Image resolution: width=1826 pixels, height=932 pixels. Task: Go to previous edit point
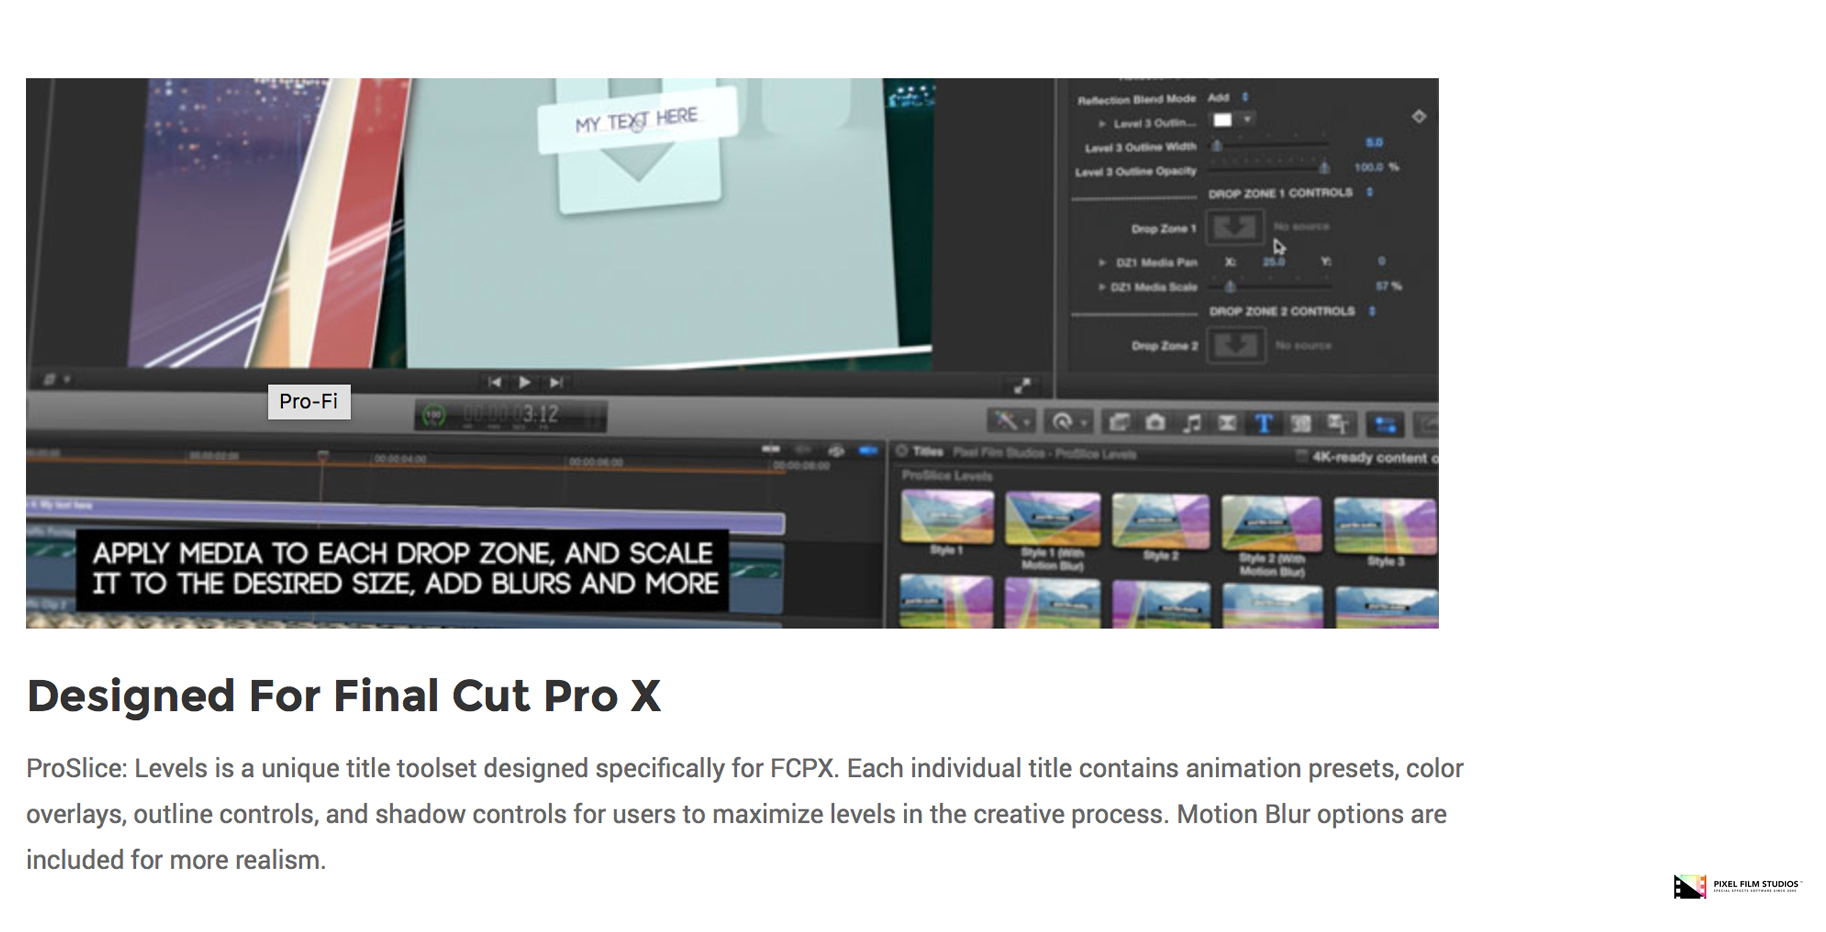coord(494,382)
